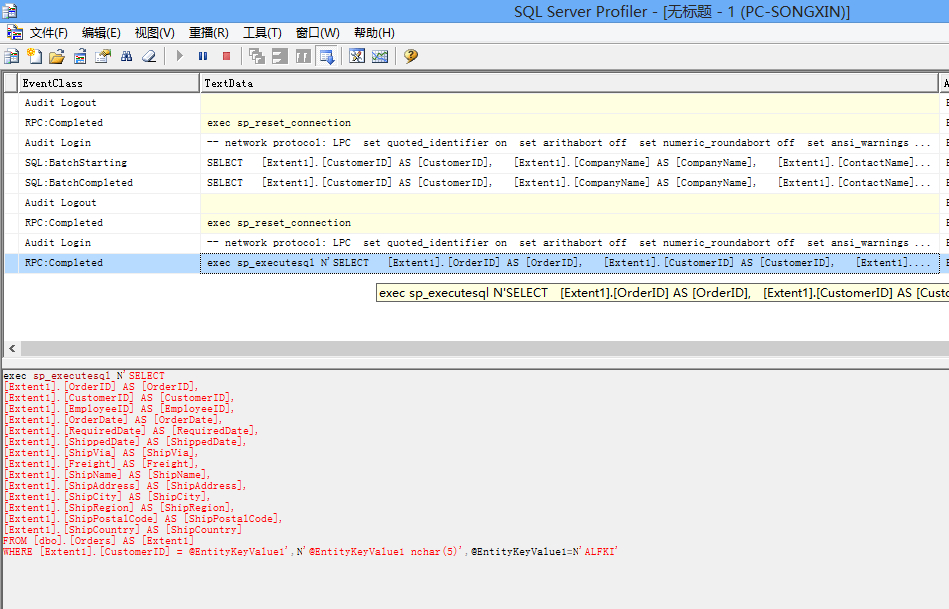
Task: Stop the running trace red square
Action: pos(226,56)
